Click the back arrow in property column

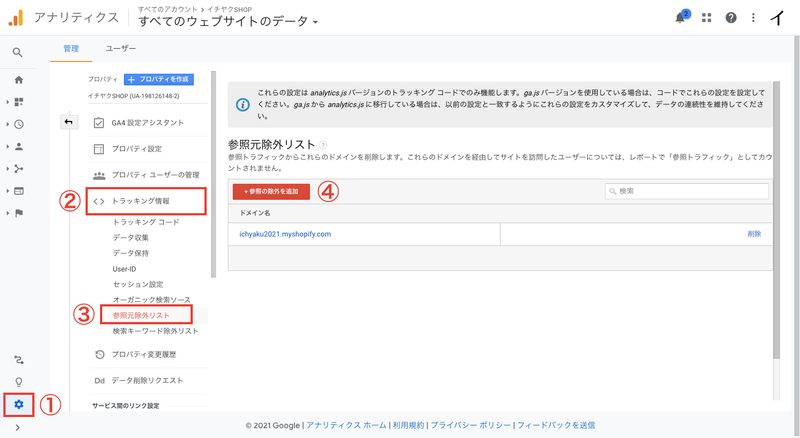tap(69, 122)
